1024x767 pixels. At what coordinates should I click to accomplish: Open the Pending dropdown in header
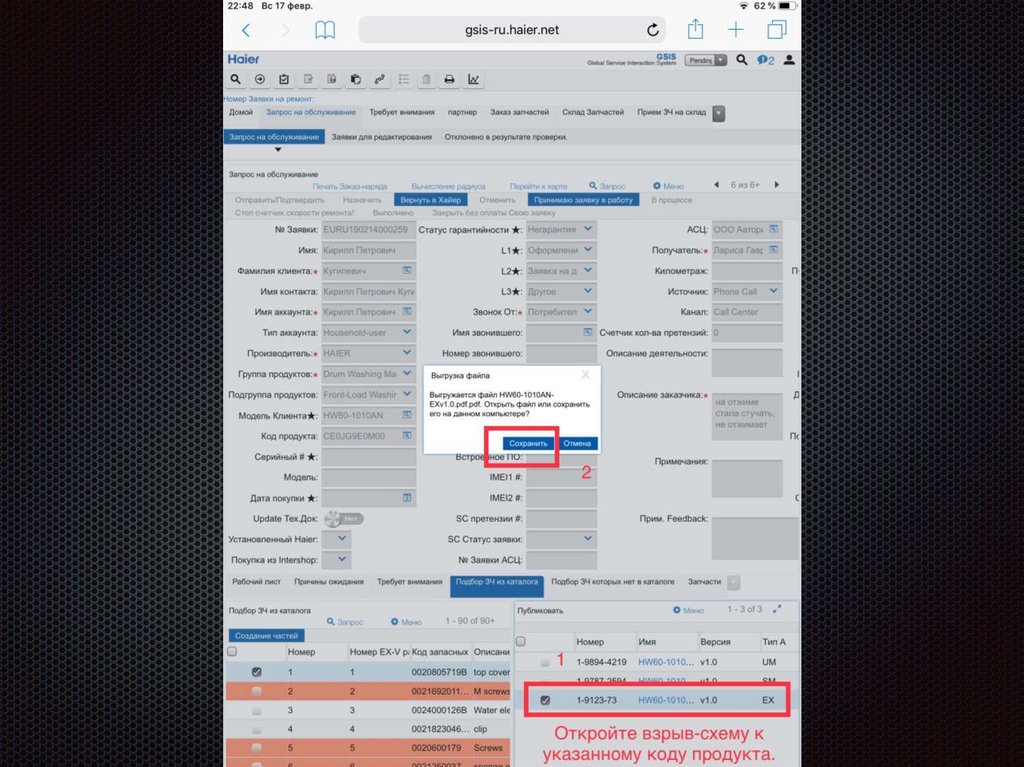(720, 60)
